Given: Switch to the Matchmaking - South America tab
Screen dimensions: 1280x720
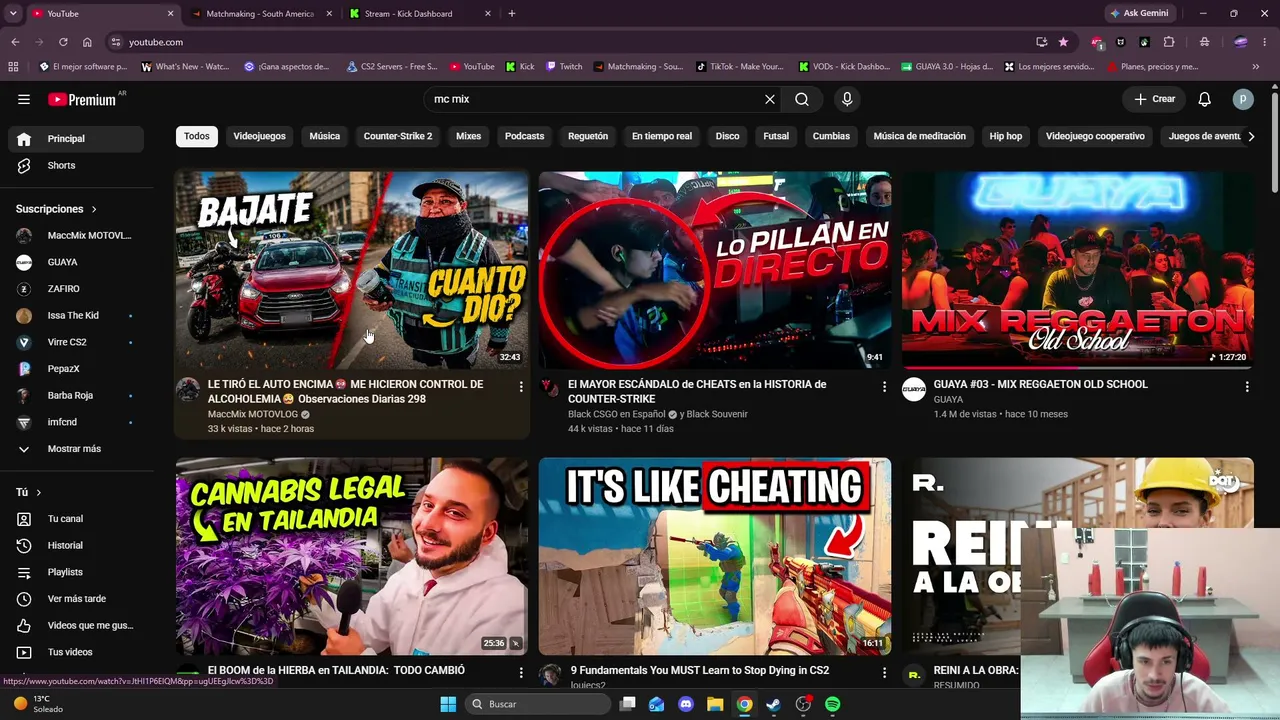Looking at the screenshot, I should click(x=259, y=14).
